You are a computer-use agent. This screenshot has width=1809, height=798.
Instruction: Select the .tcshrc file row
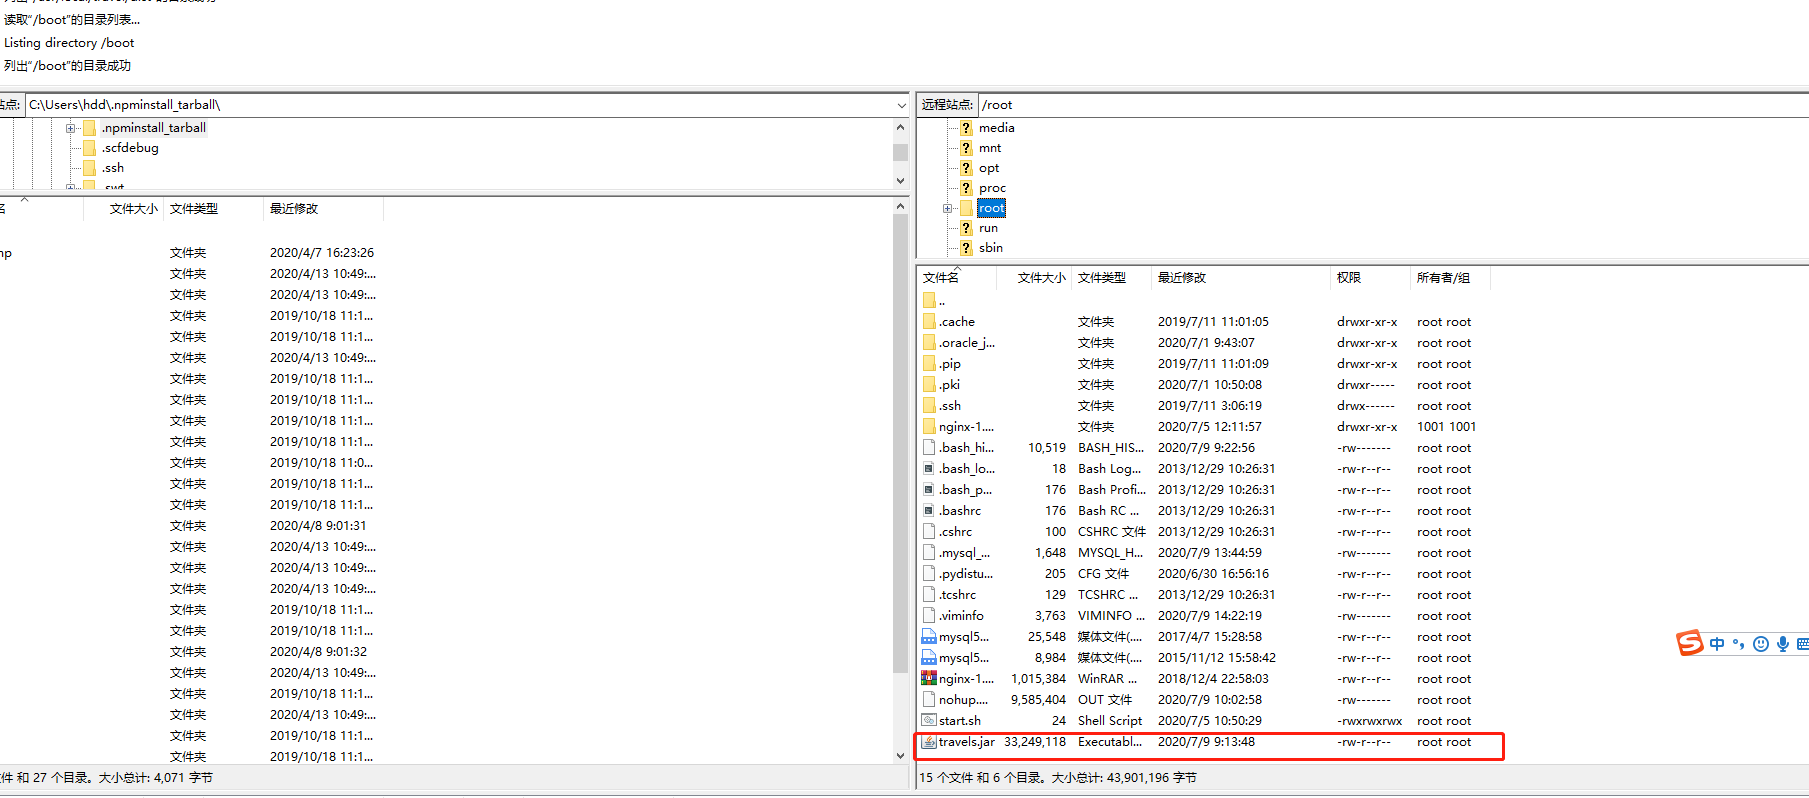click(x=1203, y=595)
